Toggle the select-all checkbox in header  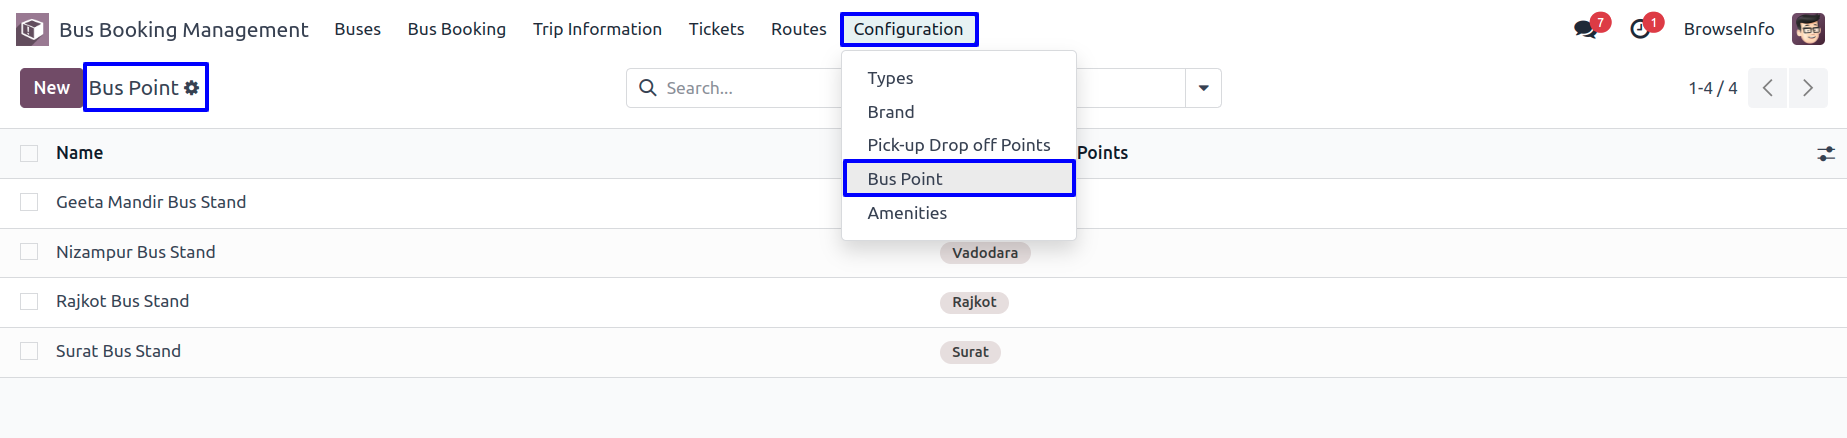coord(29,153)
